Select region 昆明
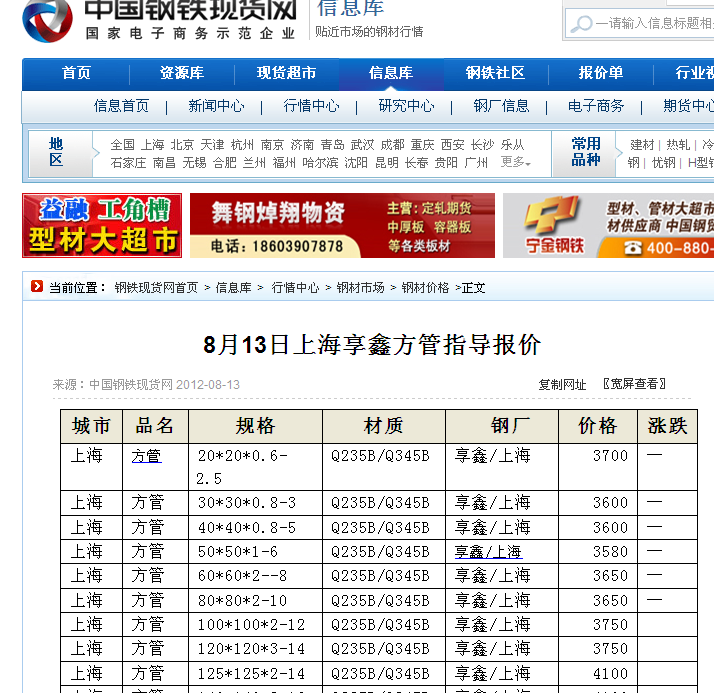The height and width of the screenshot is (693, 714). 387,163
